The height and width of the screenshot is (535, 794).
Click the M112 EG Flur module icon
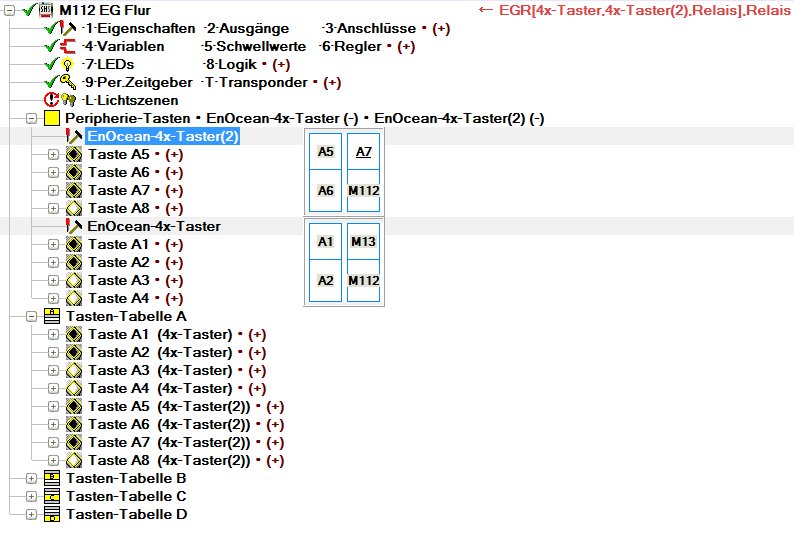[45, 10]
